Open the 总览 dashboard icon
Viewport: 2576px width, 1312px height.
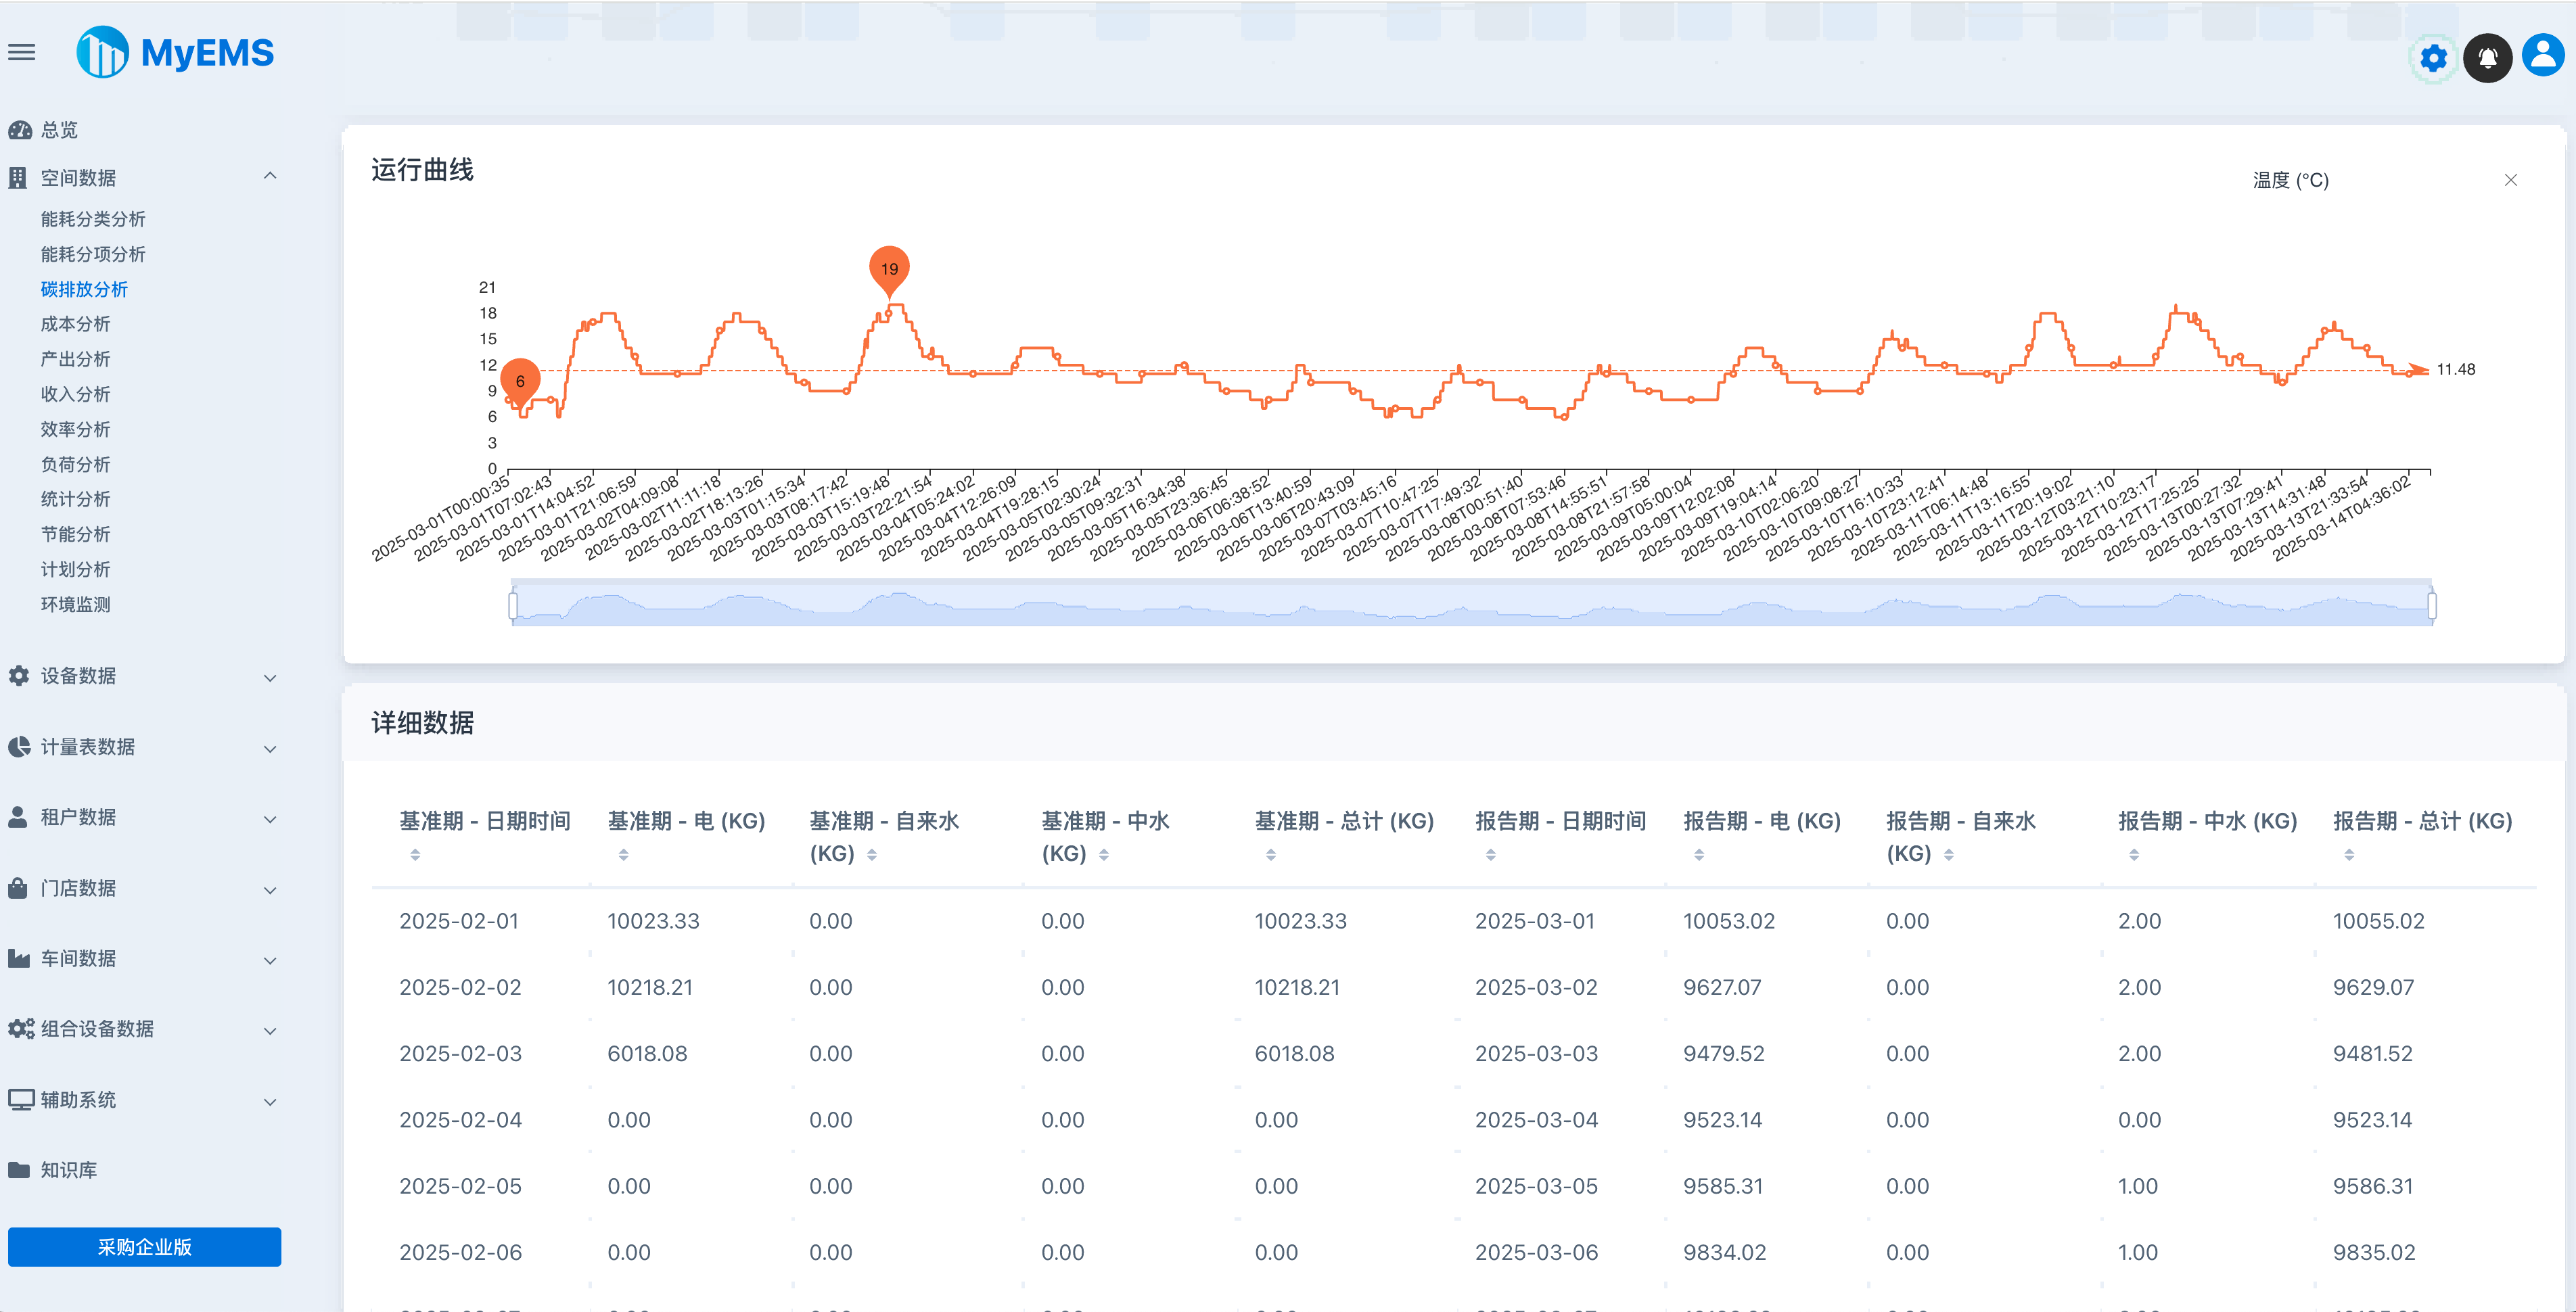click(20, 130)
